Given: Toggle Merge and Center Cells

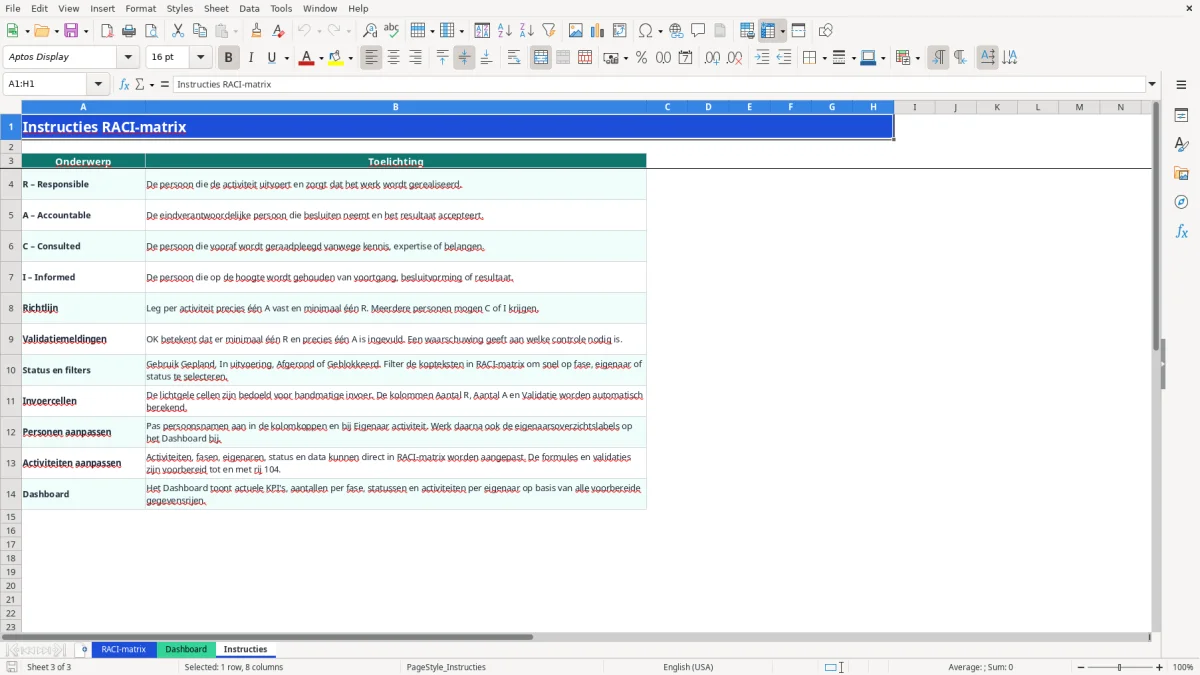Looking at the screenshot, I should (541, 58).
